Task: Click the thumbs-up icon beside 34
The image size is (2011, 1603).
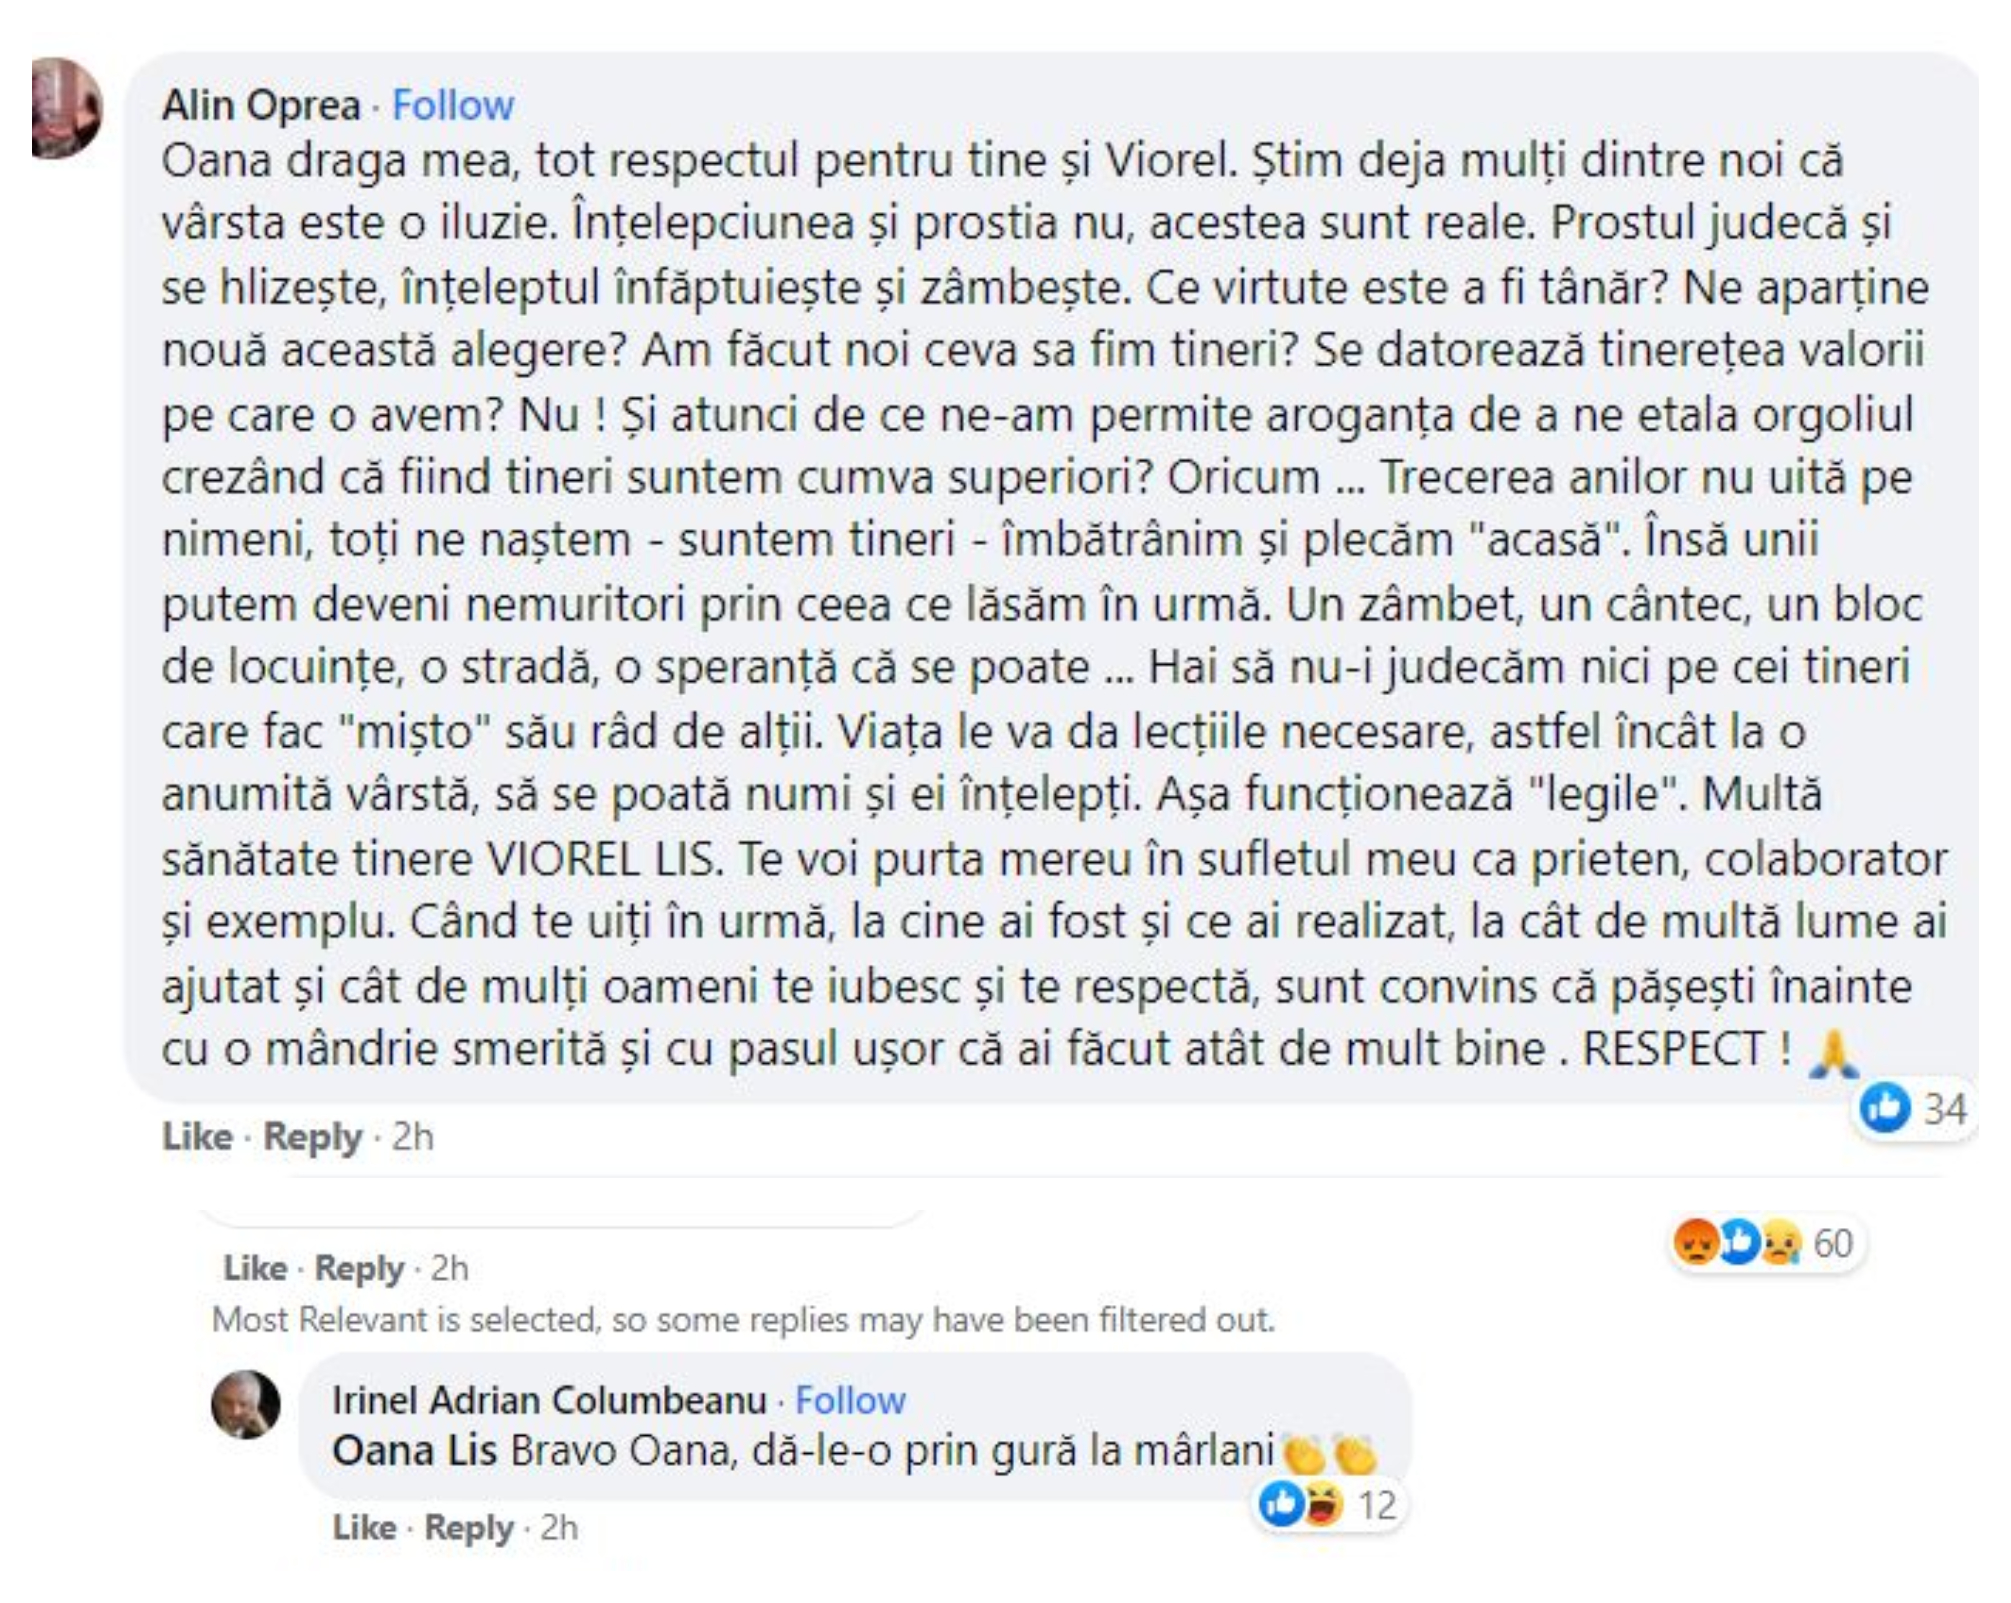Action: pyautogui.click(x=1884, y=1108)
